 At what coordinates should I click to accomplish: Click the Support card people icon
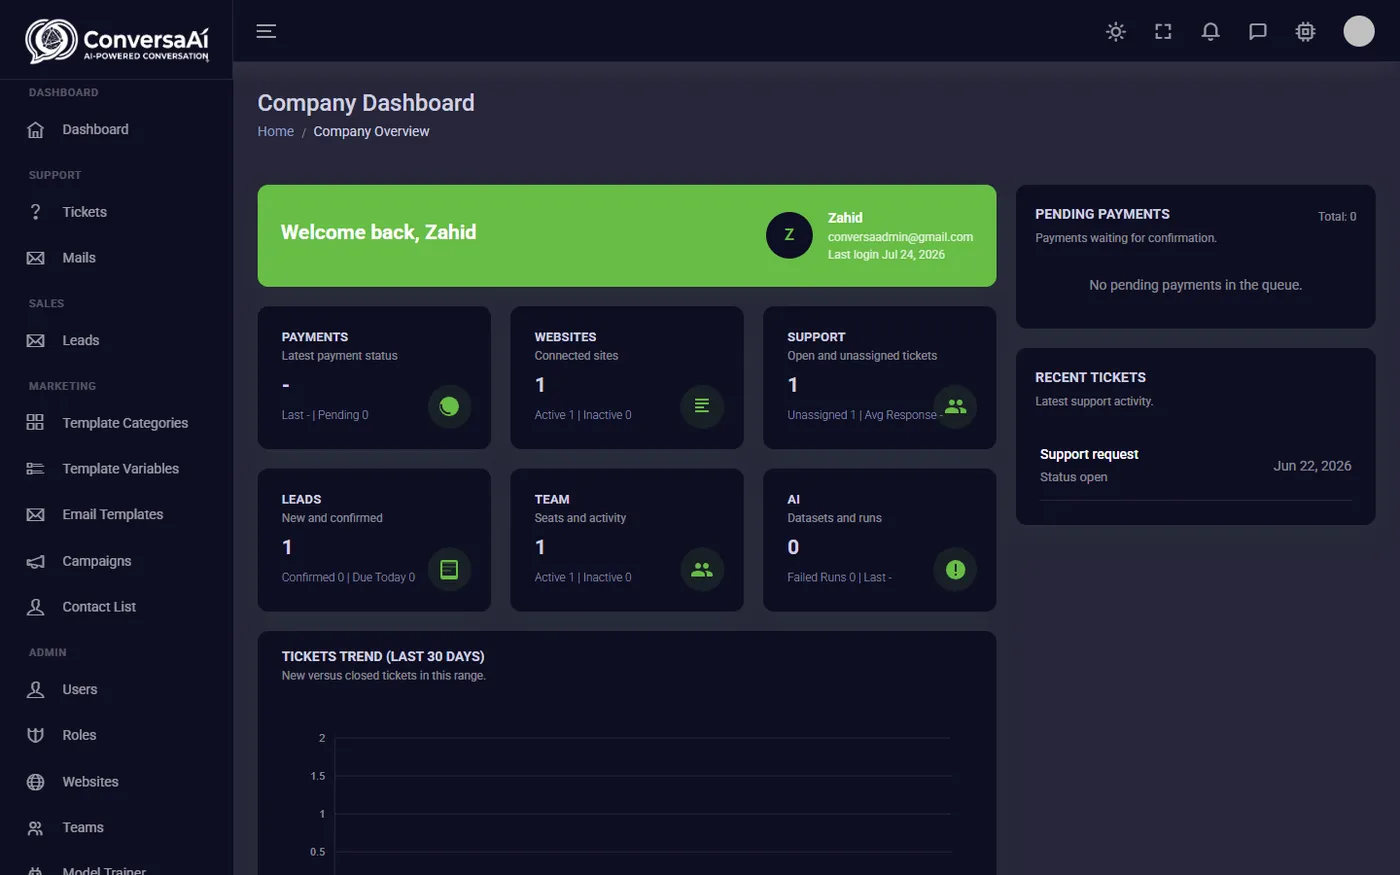pyautogui.click(x=955, y=406)
